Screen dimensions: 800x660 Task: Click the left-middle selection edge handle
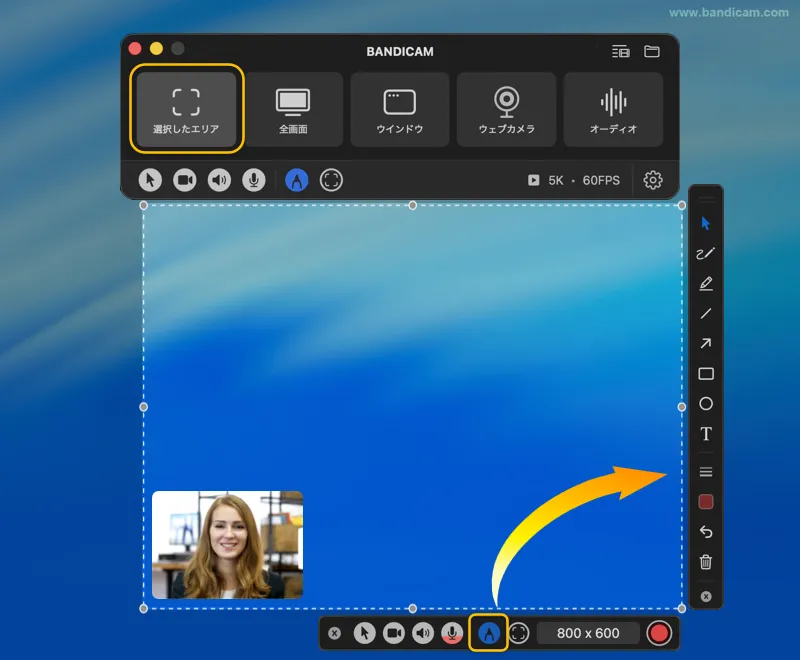click(144, 407)
